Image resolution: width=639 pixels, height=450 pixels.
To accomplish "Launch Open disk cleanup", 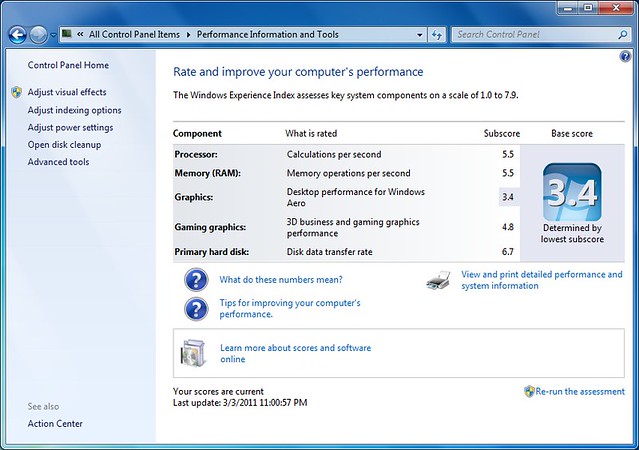I will [x=64, y=145].
